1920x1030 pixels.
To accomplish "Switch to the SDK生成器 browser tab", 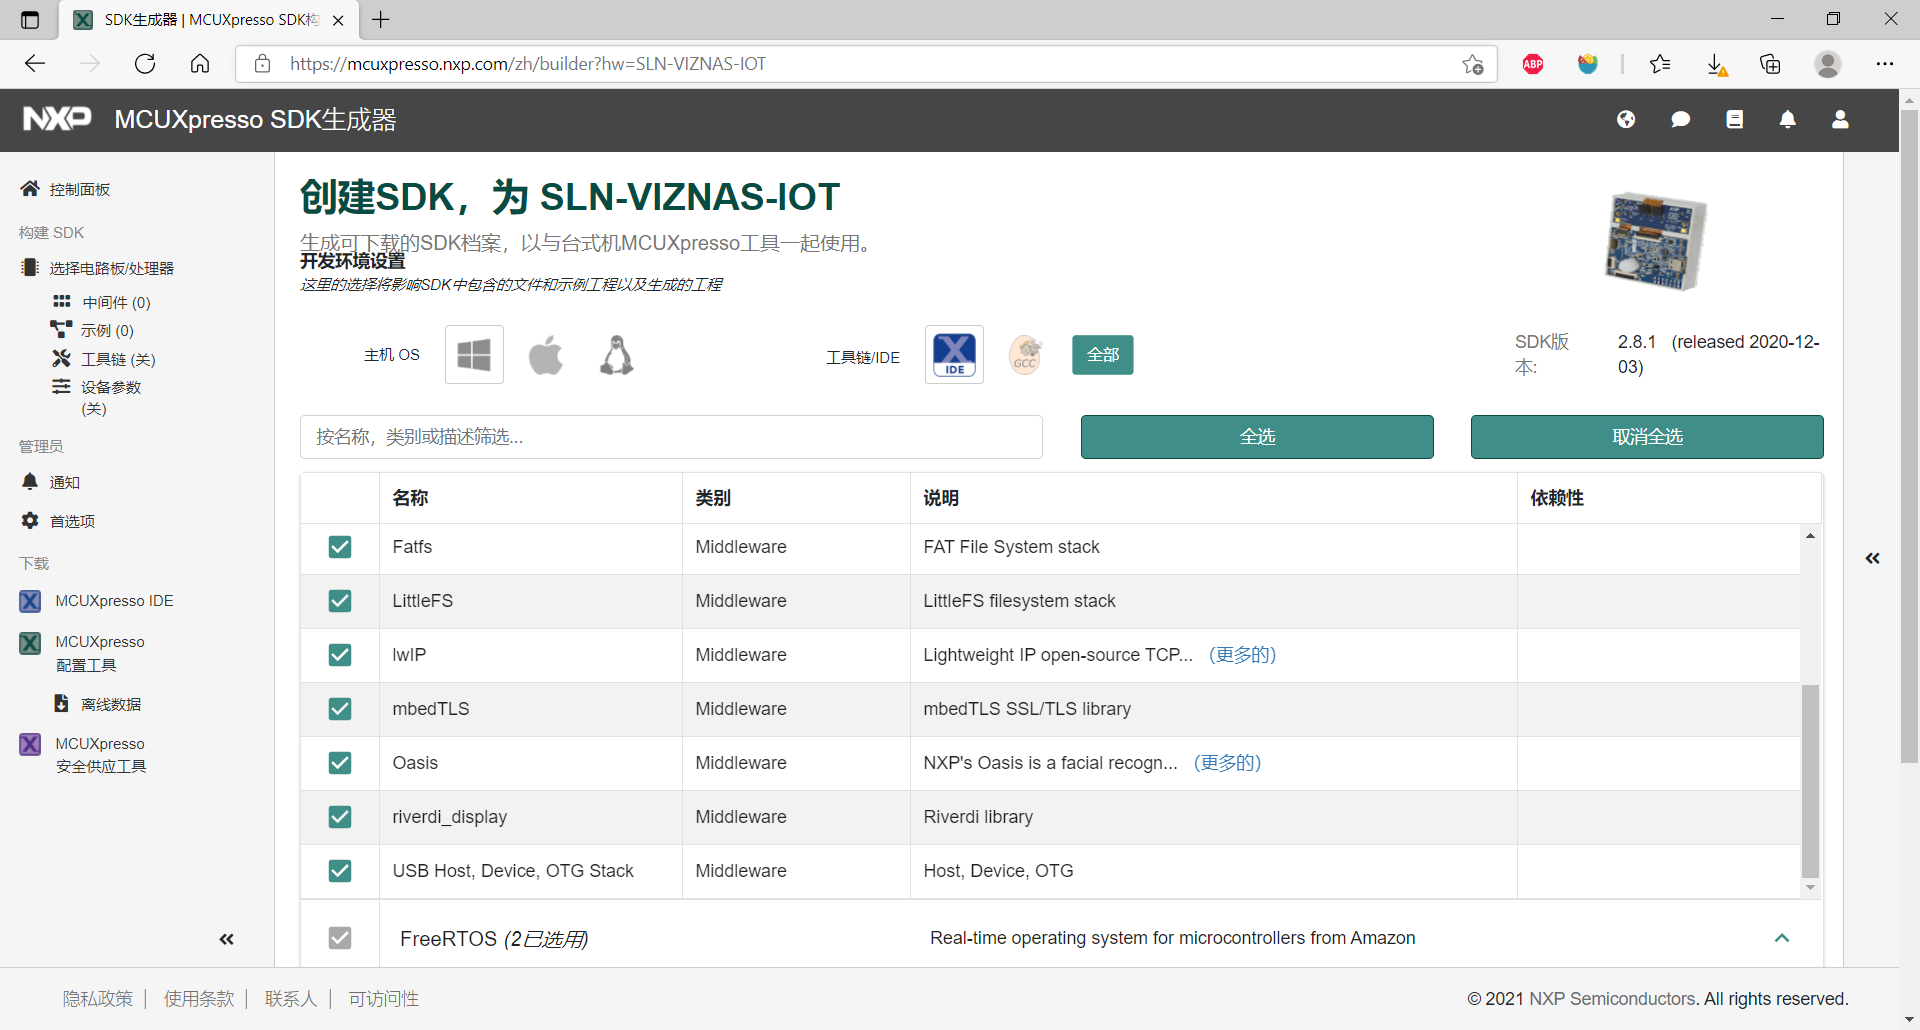I will click(210, 20).
